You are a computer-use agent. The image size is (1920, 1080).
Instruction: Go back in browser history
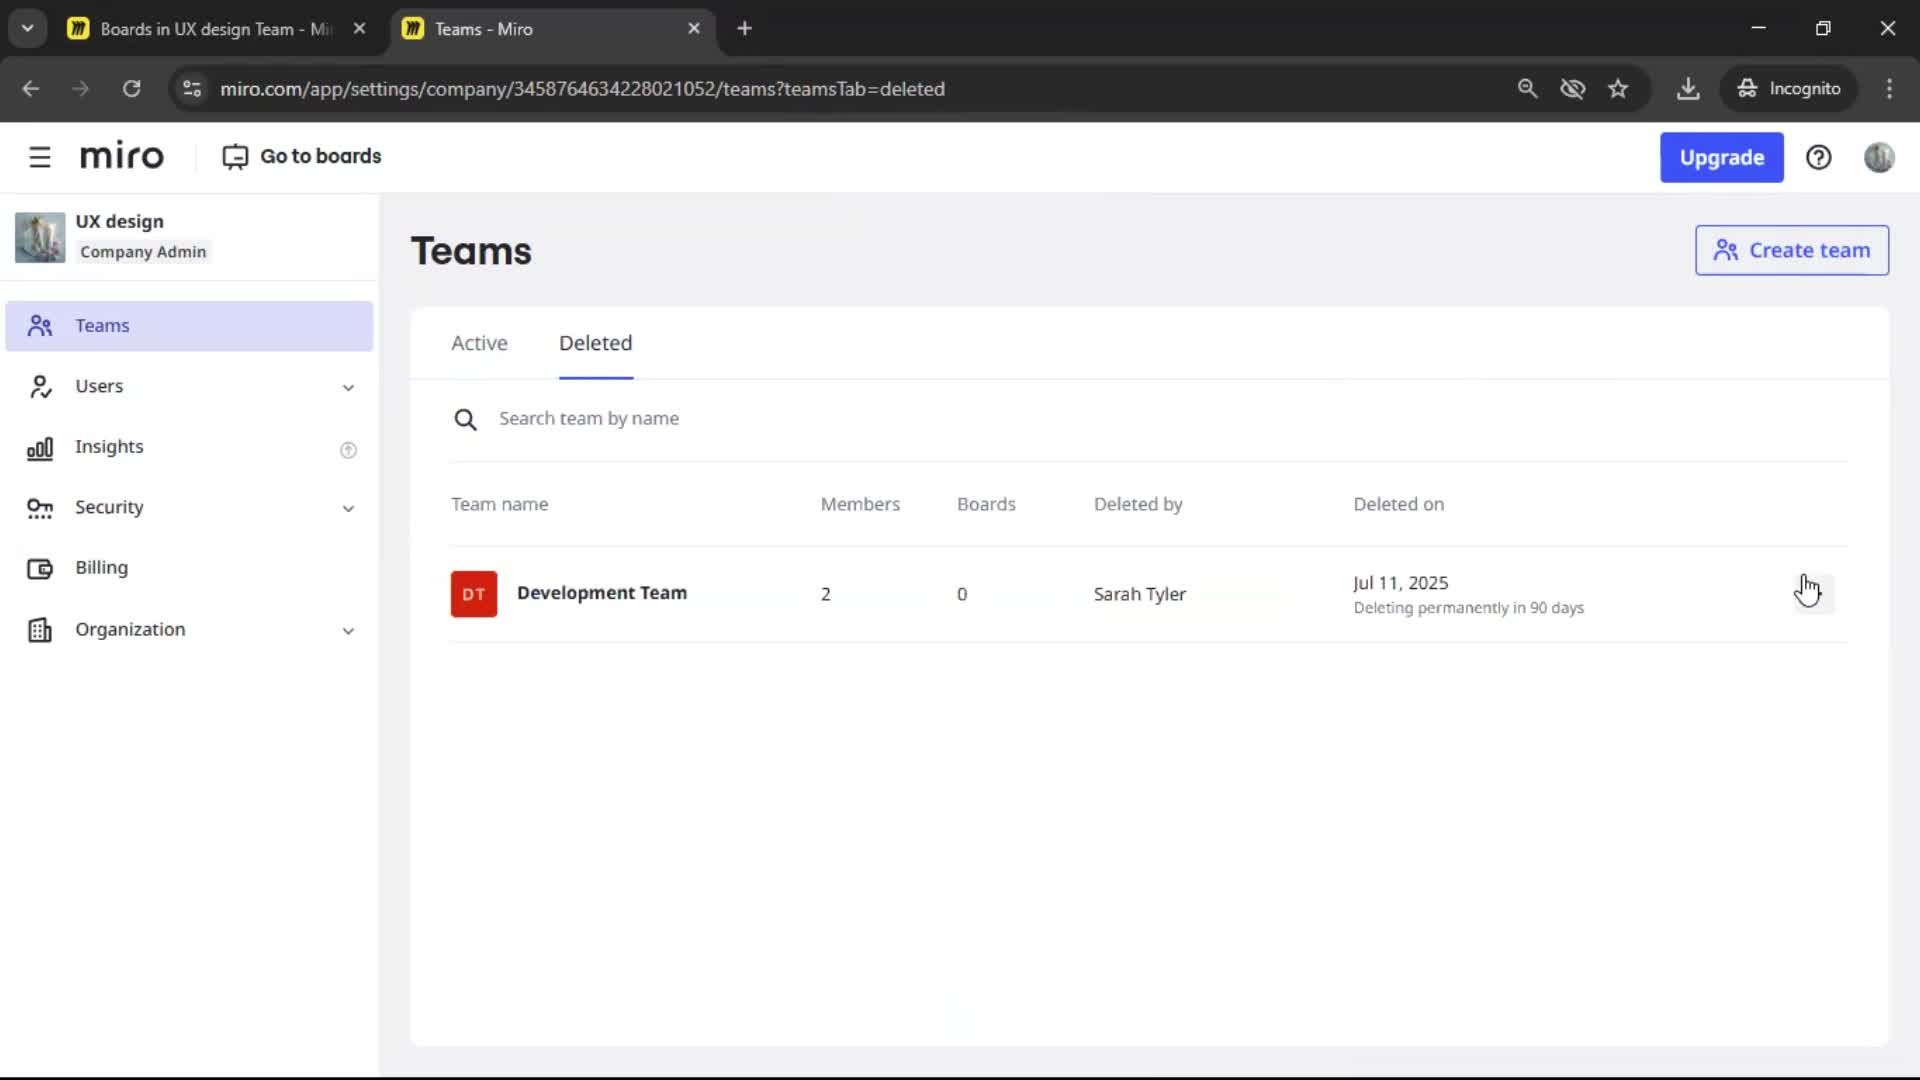click(x=31, y=89)
